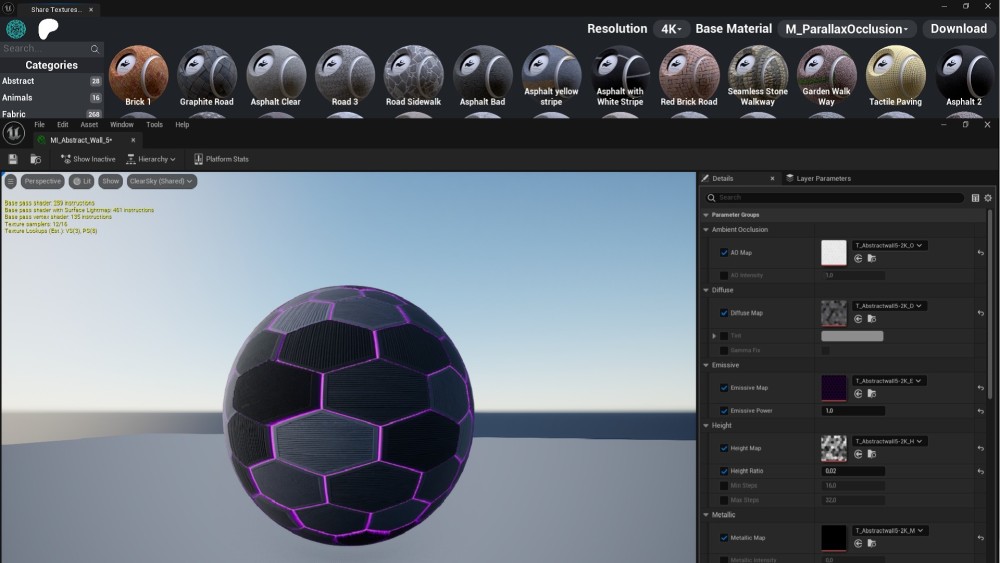
Task: Click the Browse to asset toolbar icon
Action: point(36,159)
